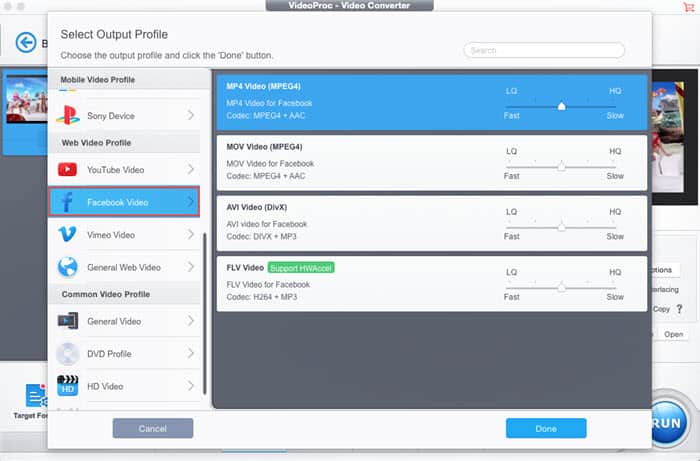Select General Web Video category

(x=125, y=267)
